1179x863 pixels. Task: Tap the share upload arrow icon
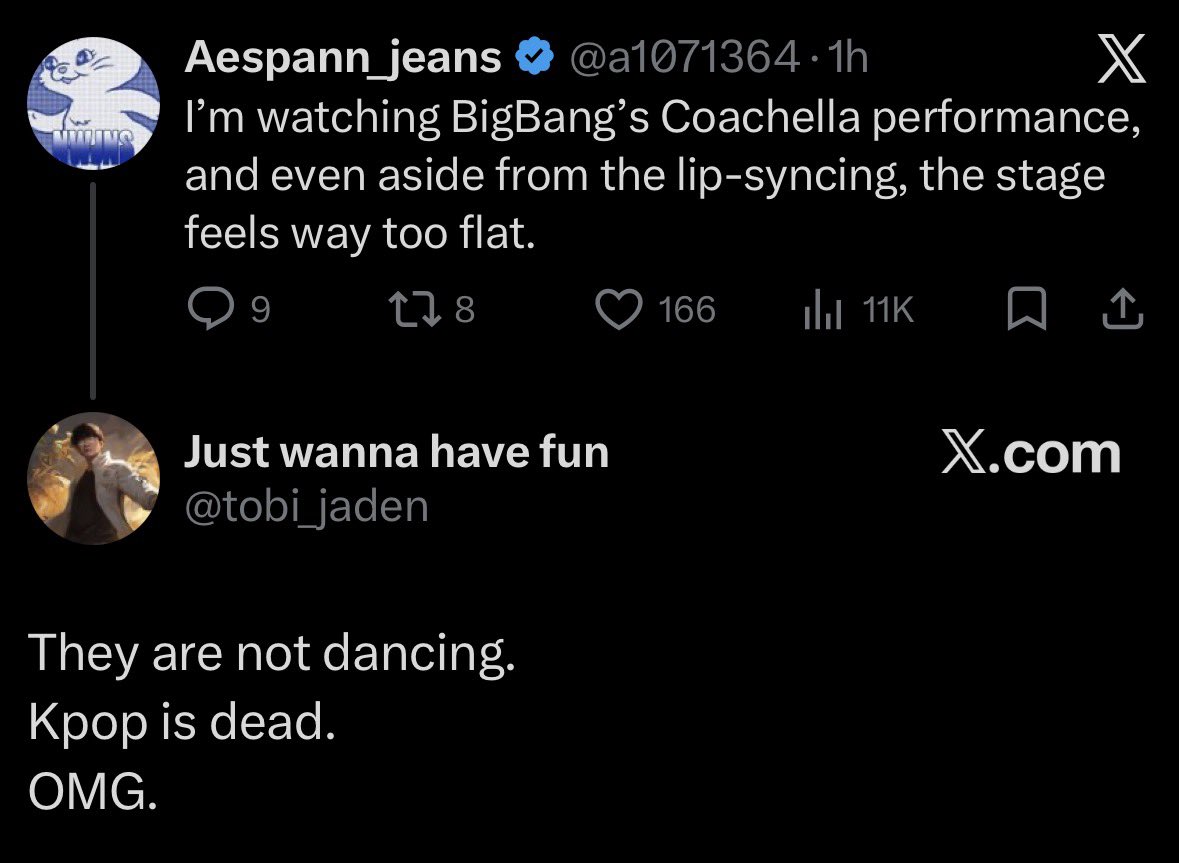point(1123,311)
